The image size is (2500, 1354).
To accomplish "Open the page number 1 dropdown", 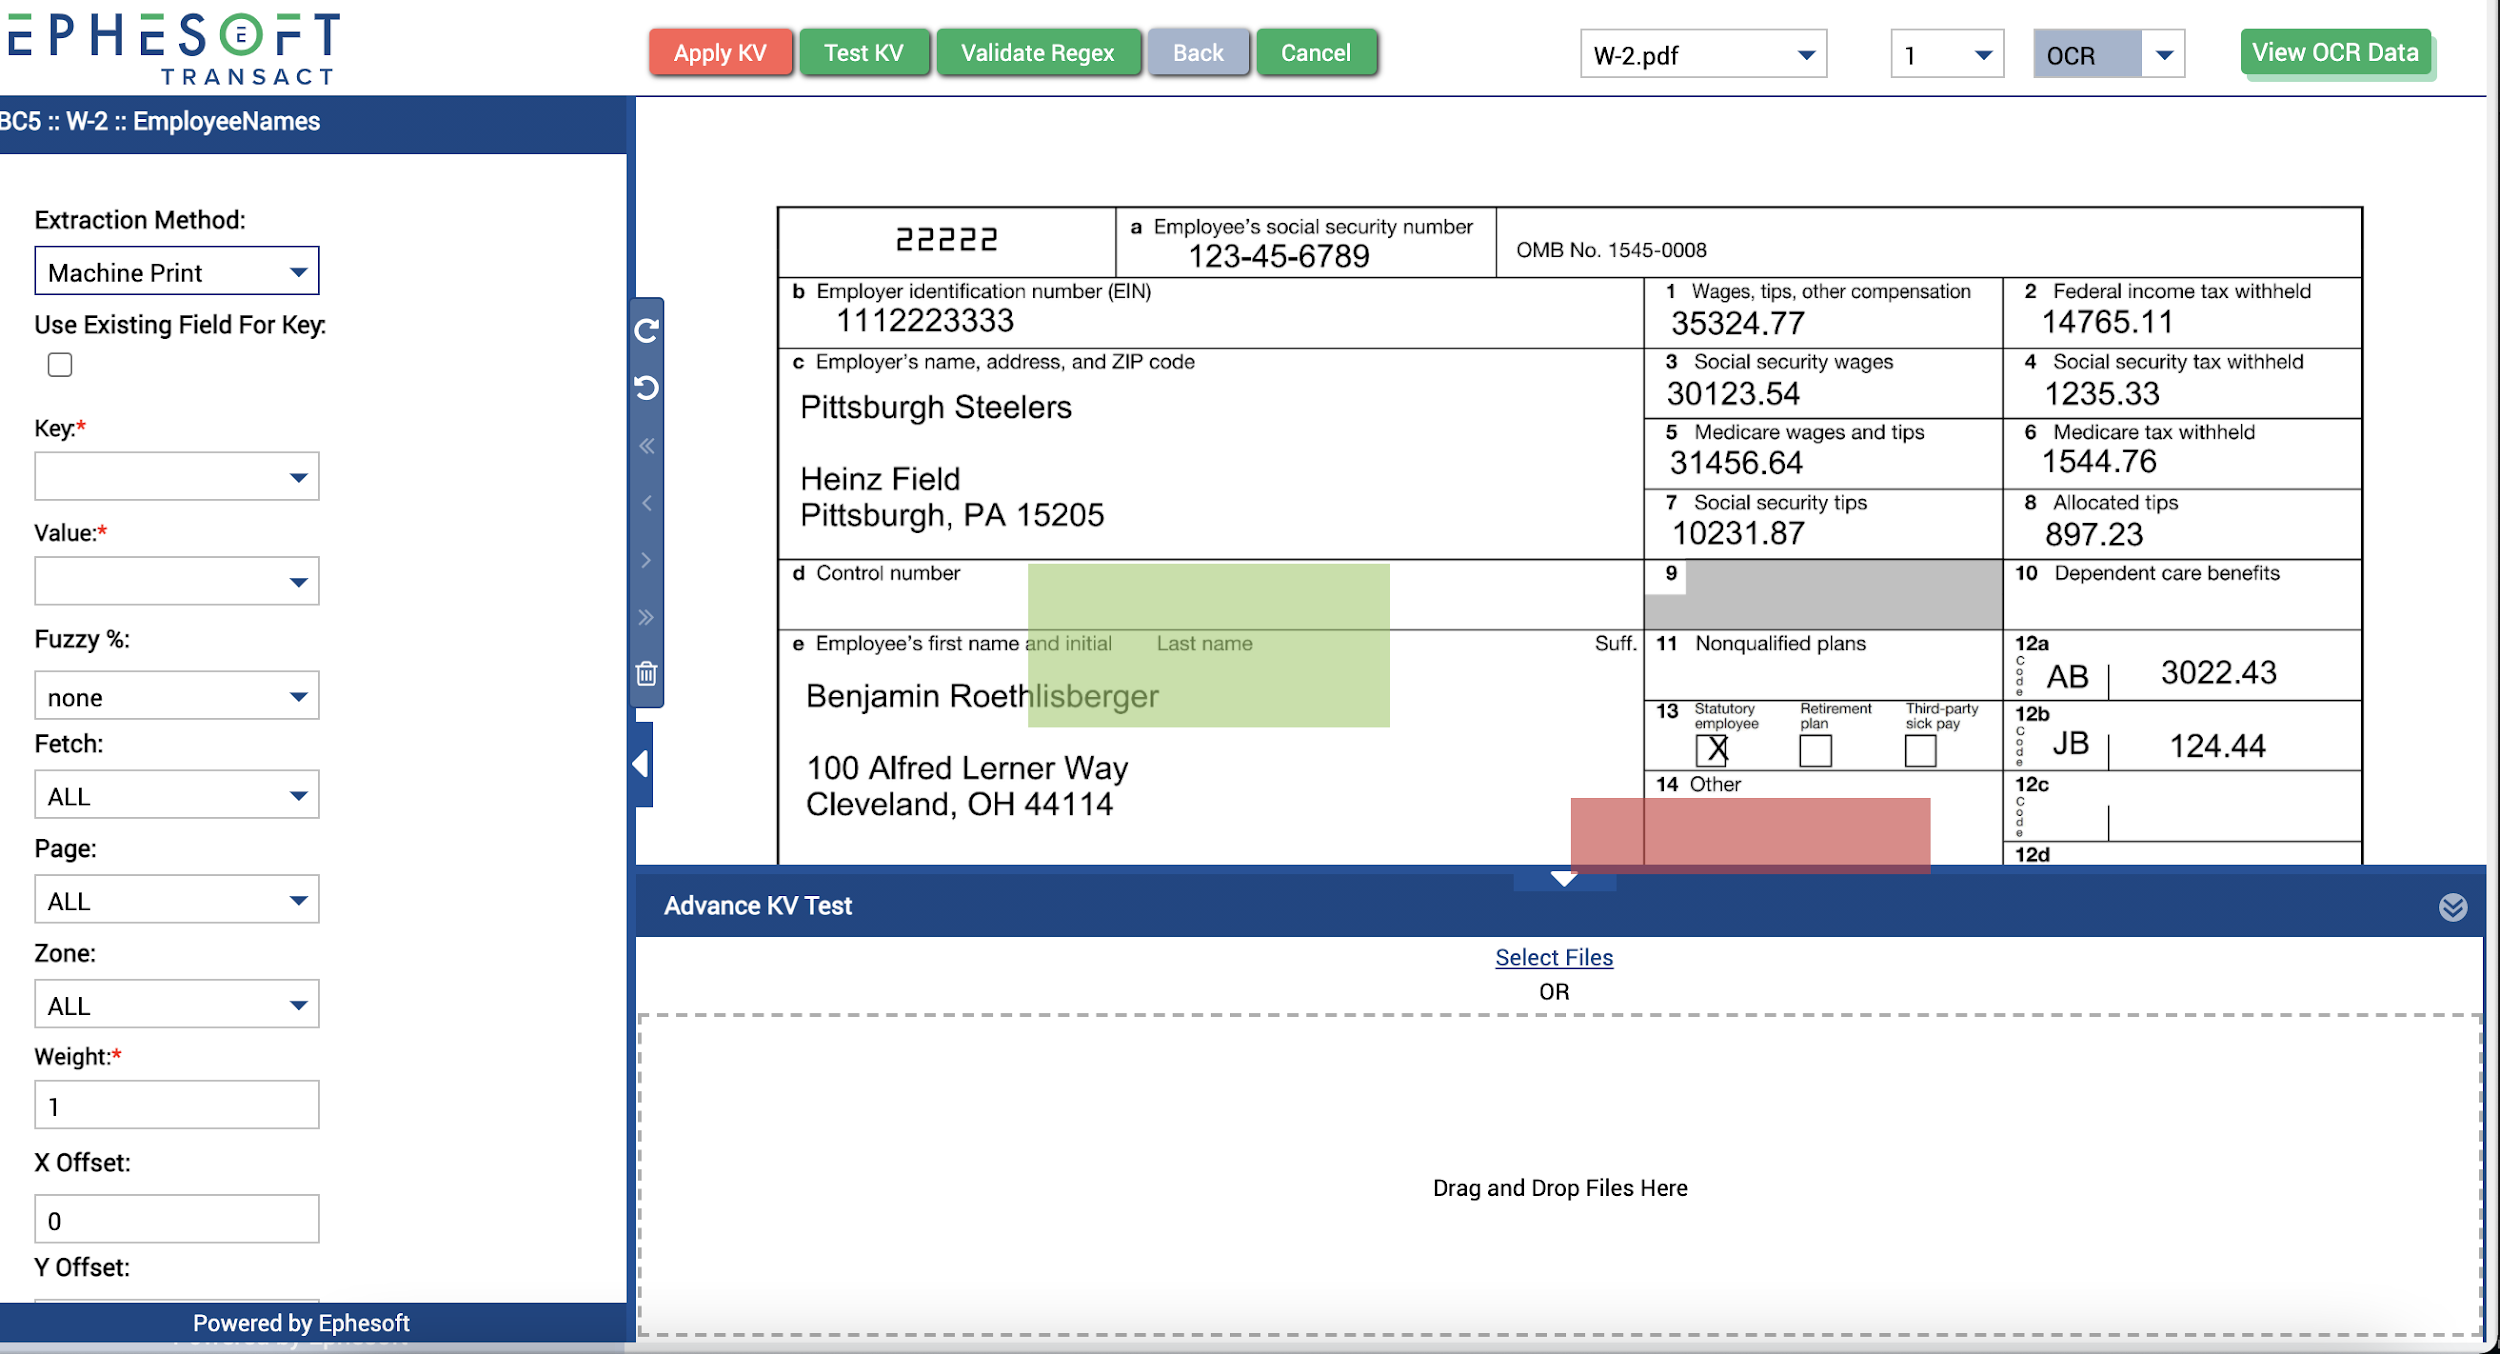I will tap(1947, 54).
